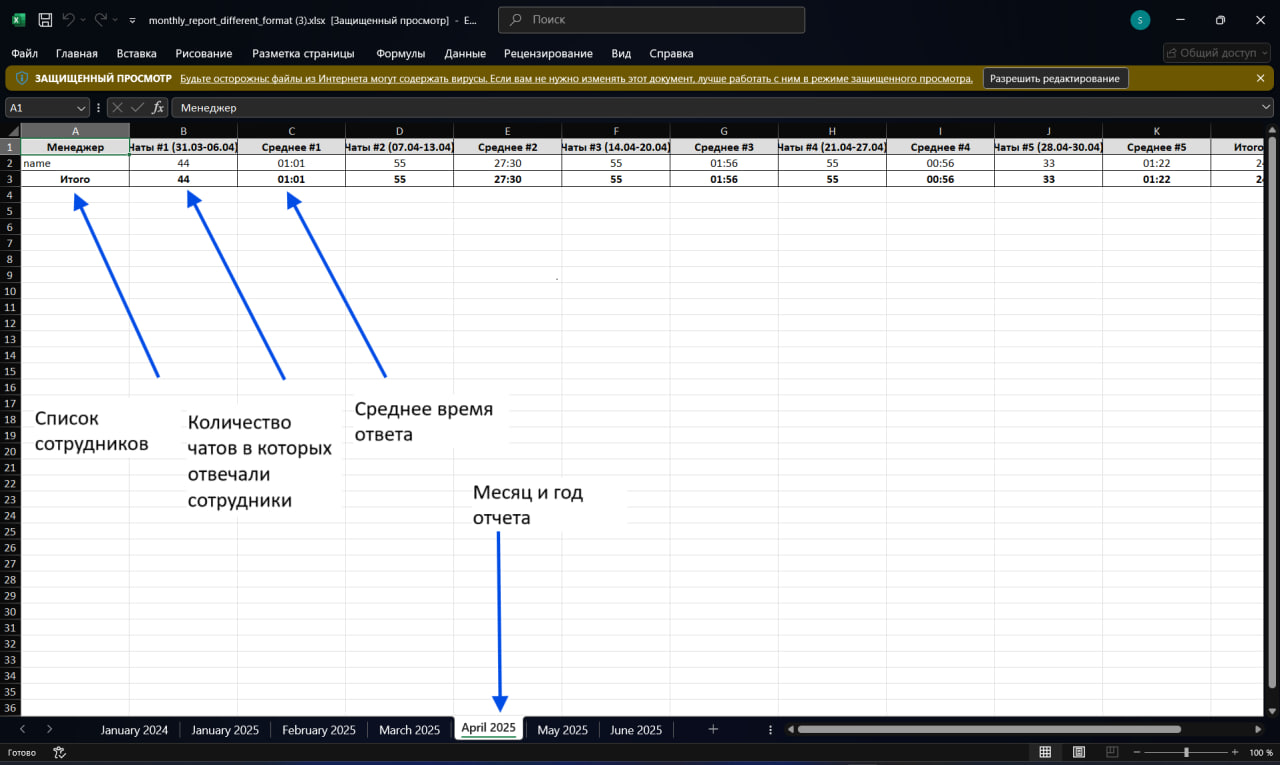Switch to Page Layout view
The width and height of the screenshot is (1280, 765).
1079,752
